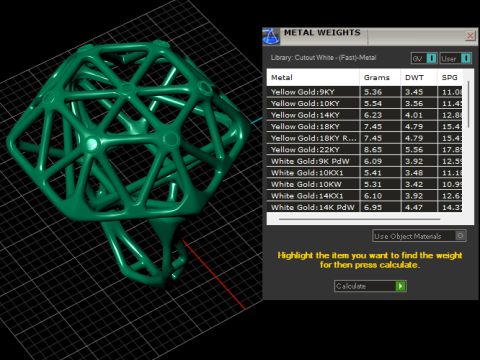480x360 pixels.
Task: Select the White Gold:10KW row
Action: coord(364,184)
